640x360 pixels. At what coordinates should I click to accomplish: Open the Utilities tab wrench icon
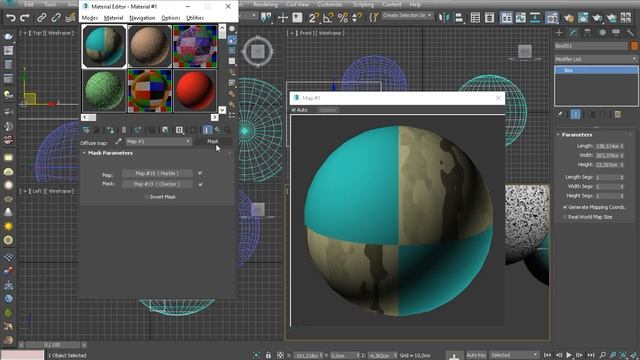tap(631, 33)
